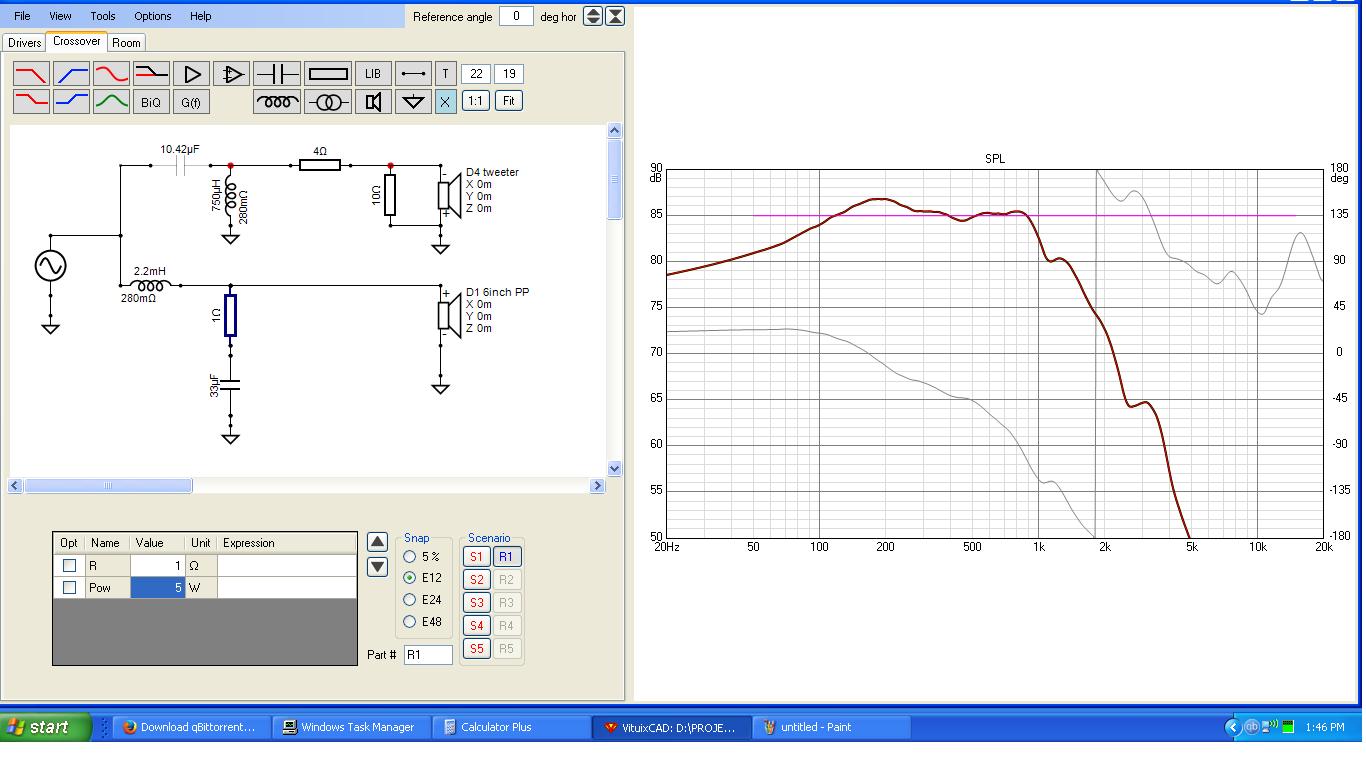Select the 10.42µF capacitor in schematic
Viewport: 1366px width, 768px height.
pyautogui.click(x=180, y=165)
